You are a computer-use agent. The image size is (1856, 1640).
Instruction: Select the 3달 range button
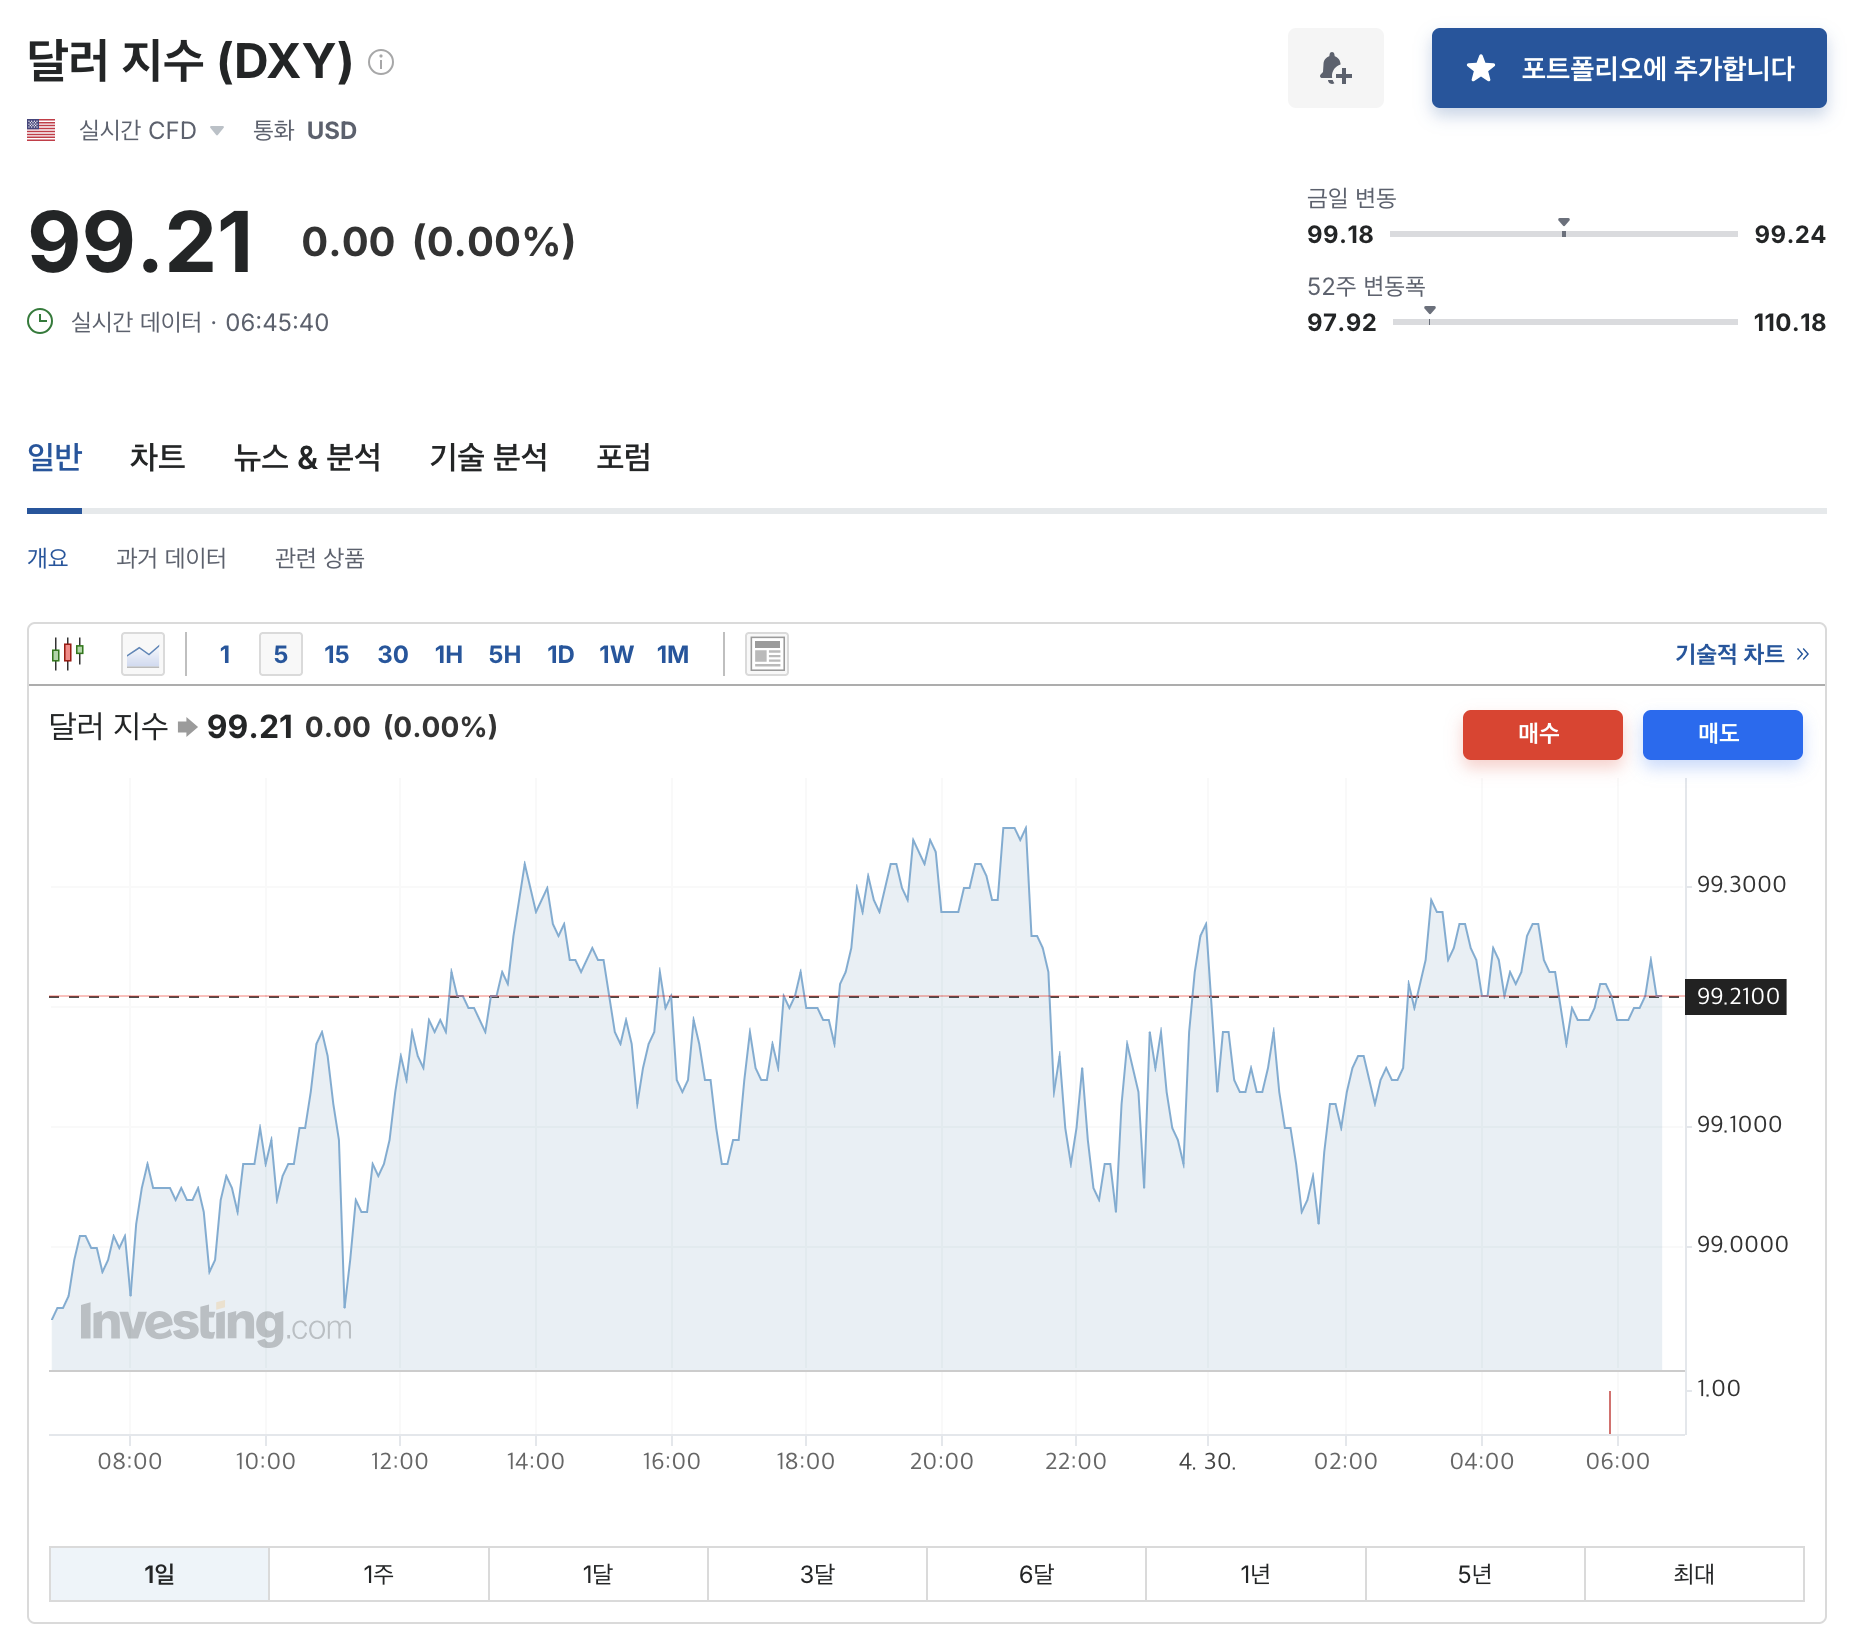coord(817,1574)
